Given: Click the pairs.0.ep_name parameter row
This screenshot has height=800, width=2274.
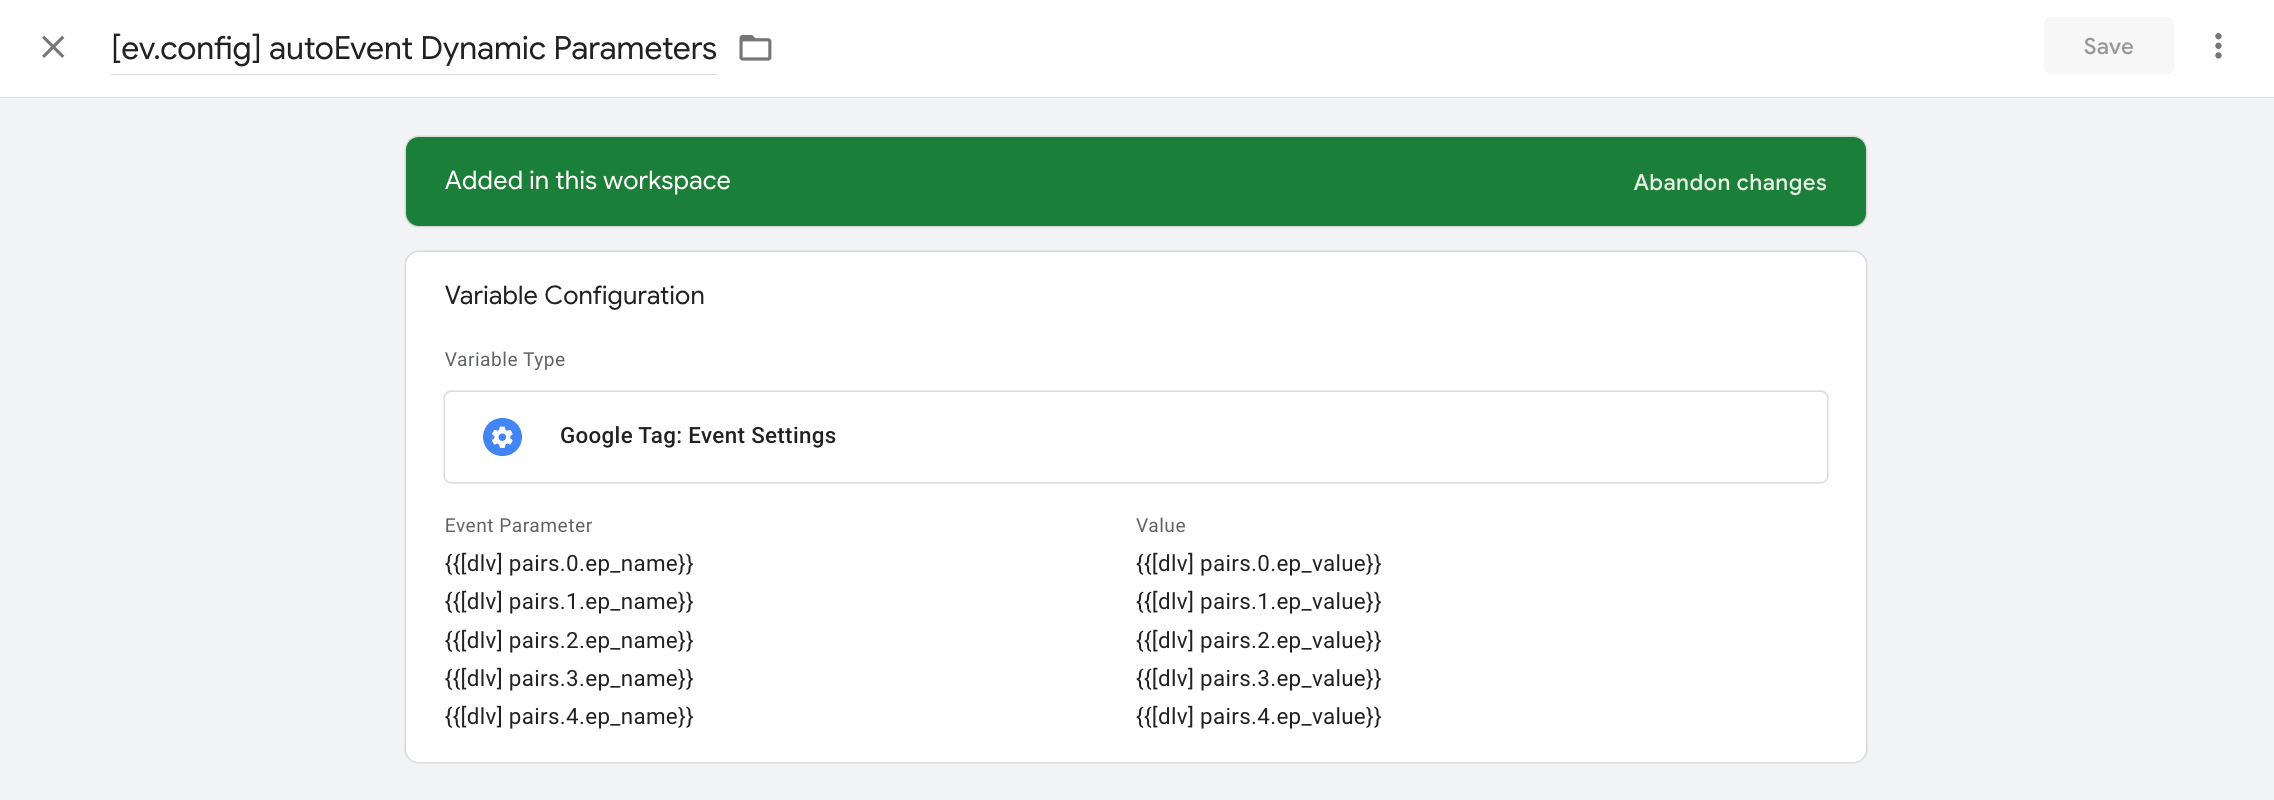Looking at the screenshot, I should point(569,563).
